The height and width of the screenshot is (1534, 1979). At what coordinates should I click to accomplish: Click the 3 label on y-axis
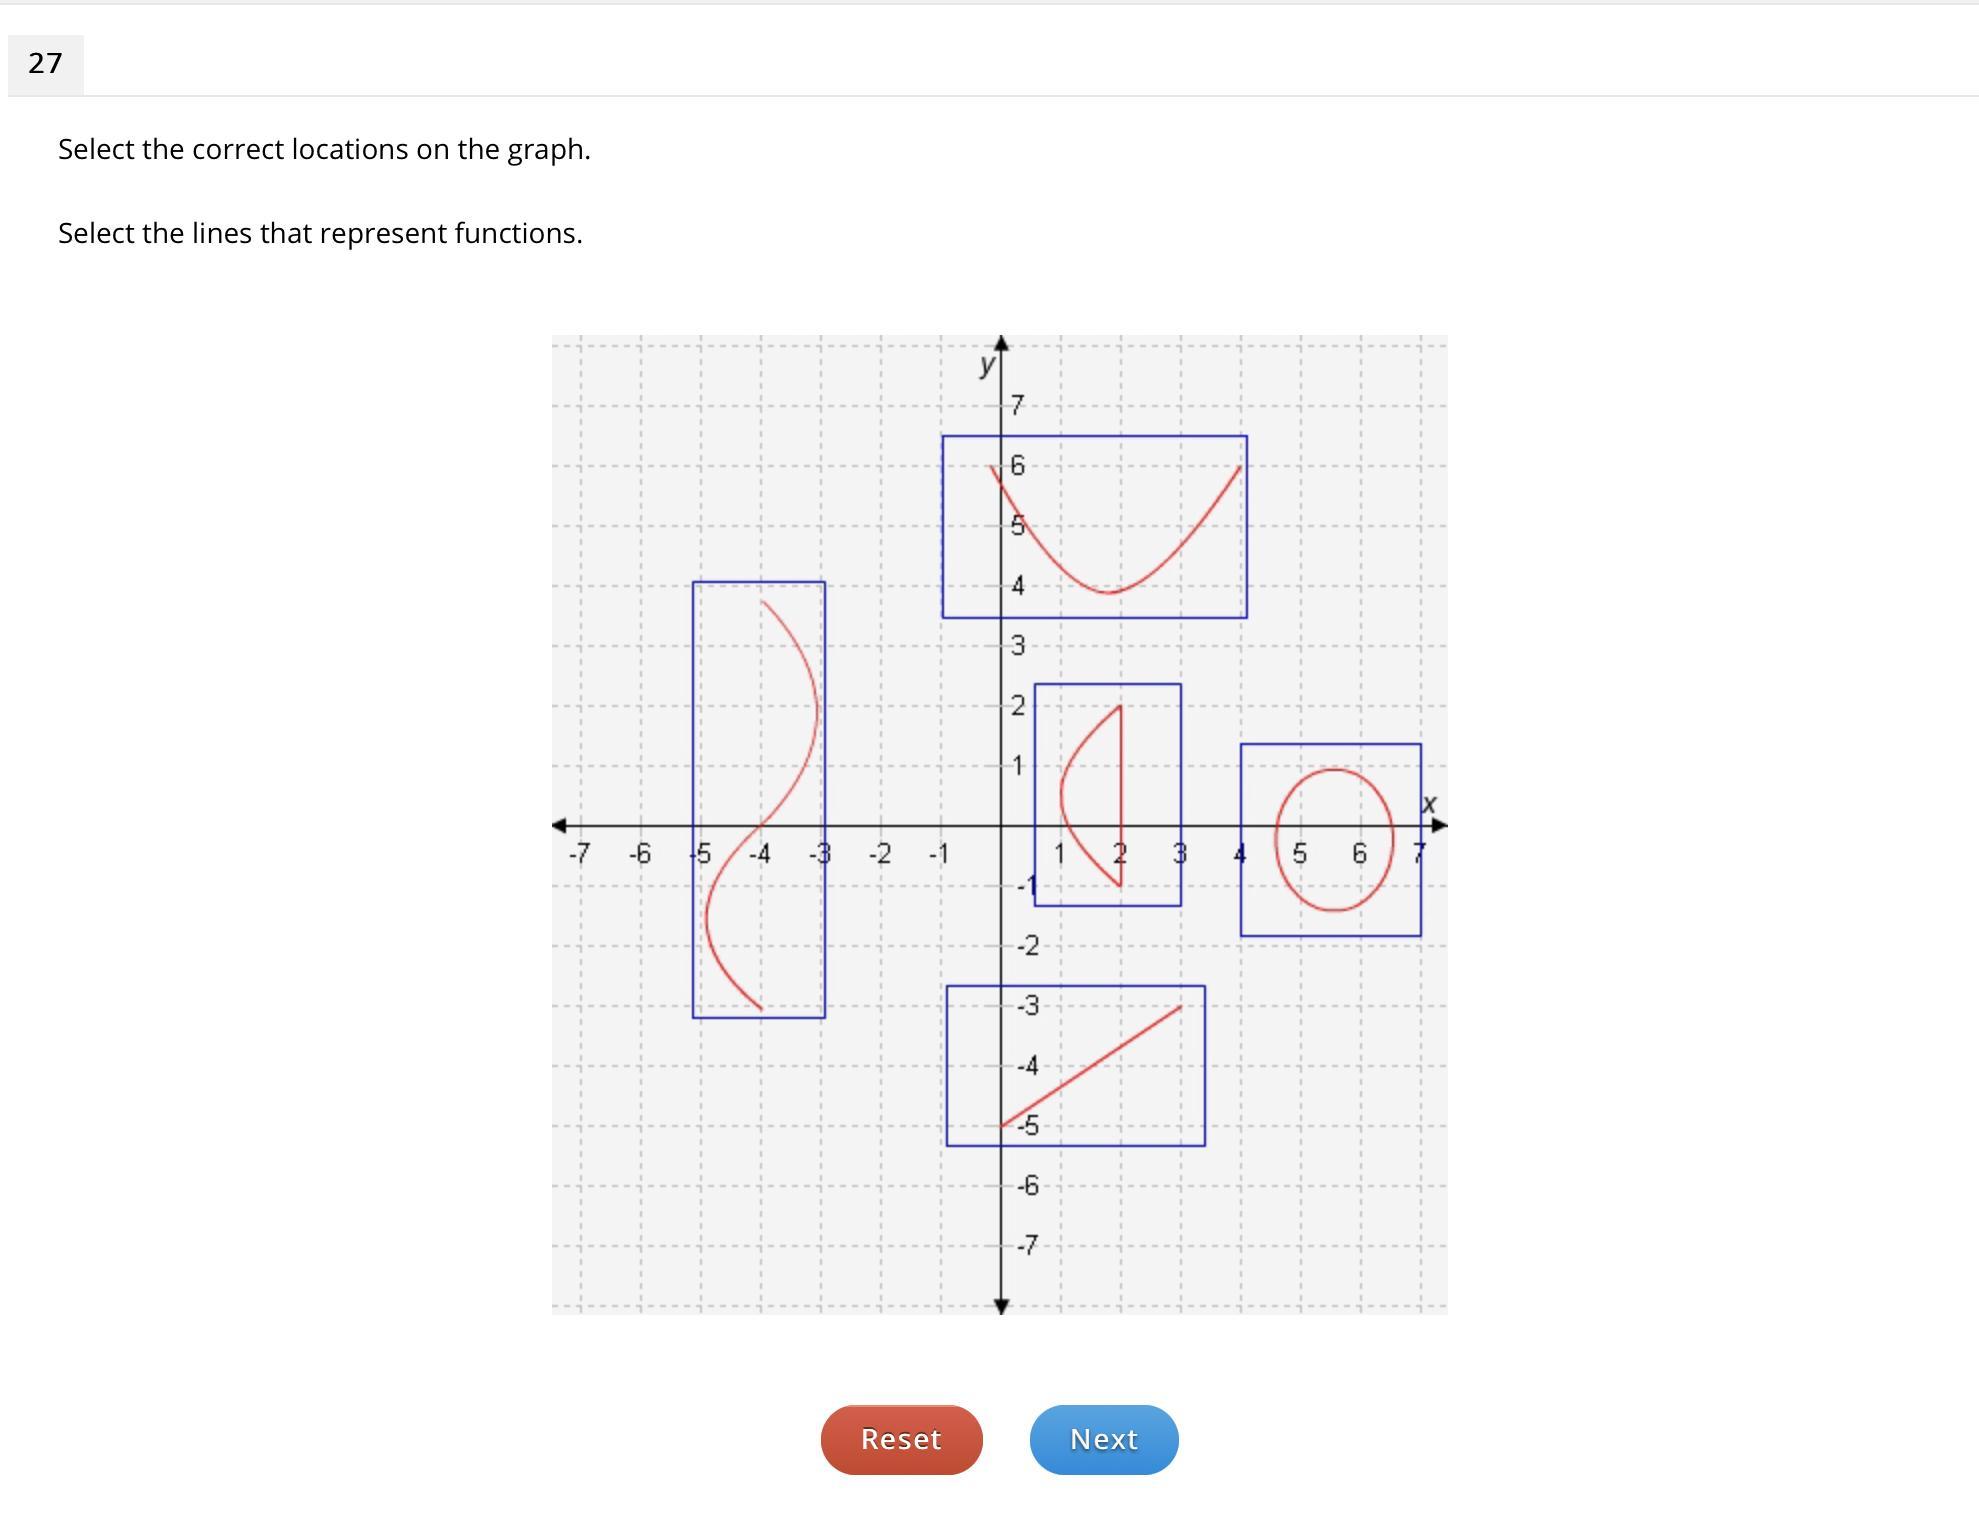[x=1017, y=645]
